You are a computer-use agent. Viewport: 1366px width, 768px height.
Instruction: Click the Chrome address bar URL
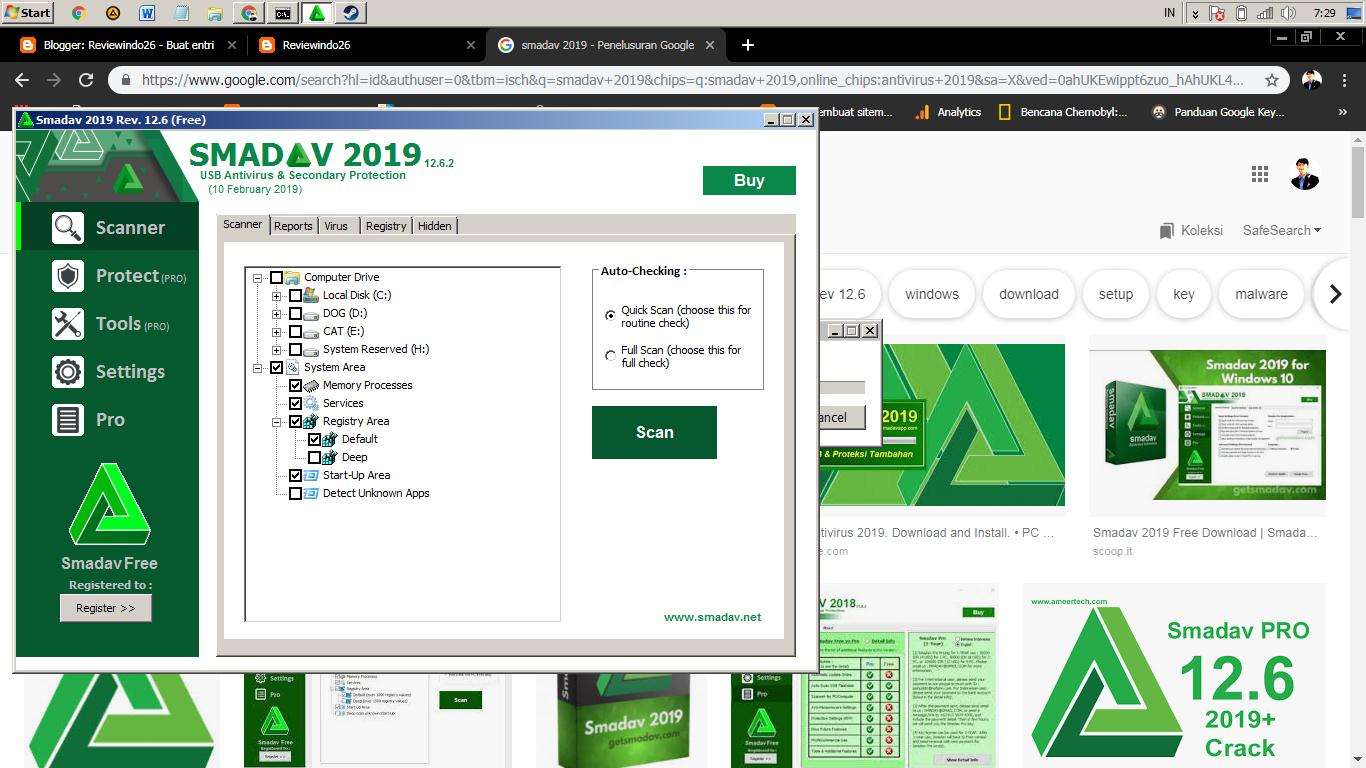[692, 80]
